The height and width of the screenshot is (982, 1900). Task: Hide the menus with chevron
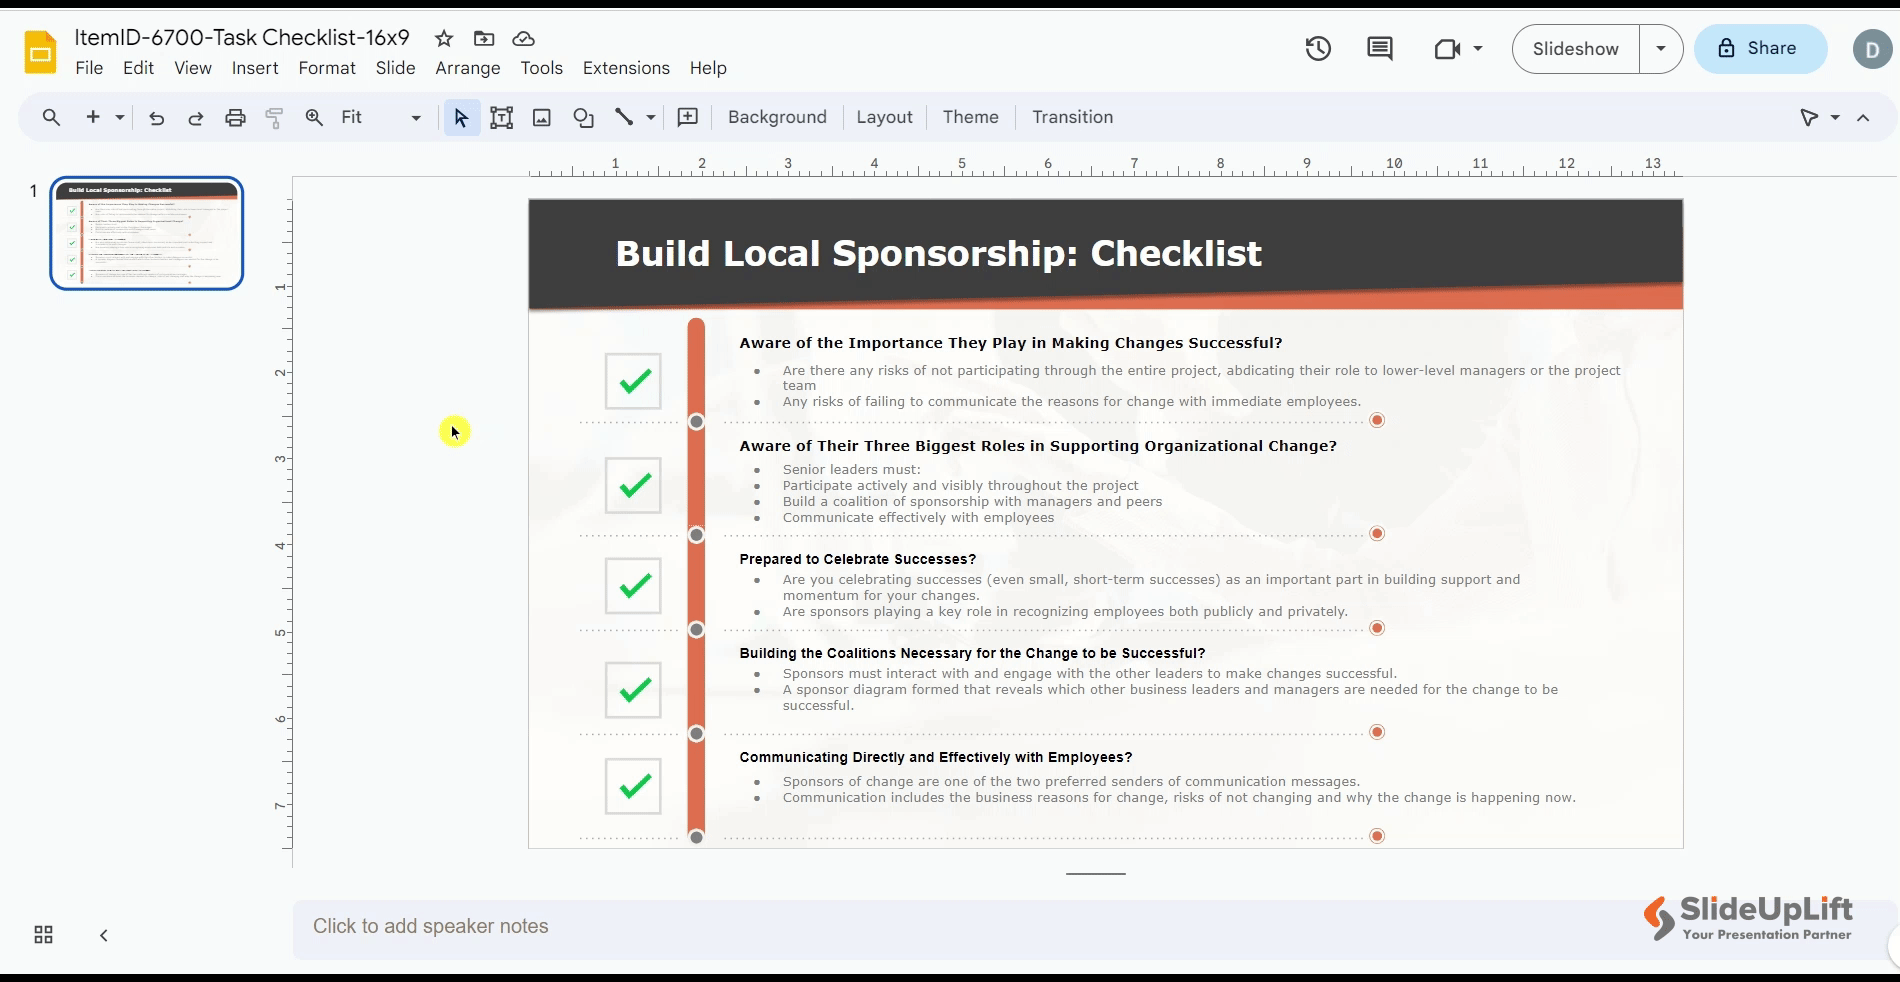coord(1863,118)
